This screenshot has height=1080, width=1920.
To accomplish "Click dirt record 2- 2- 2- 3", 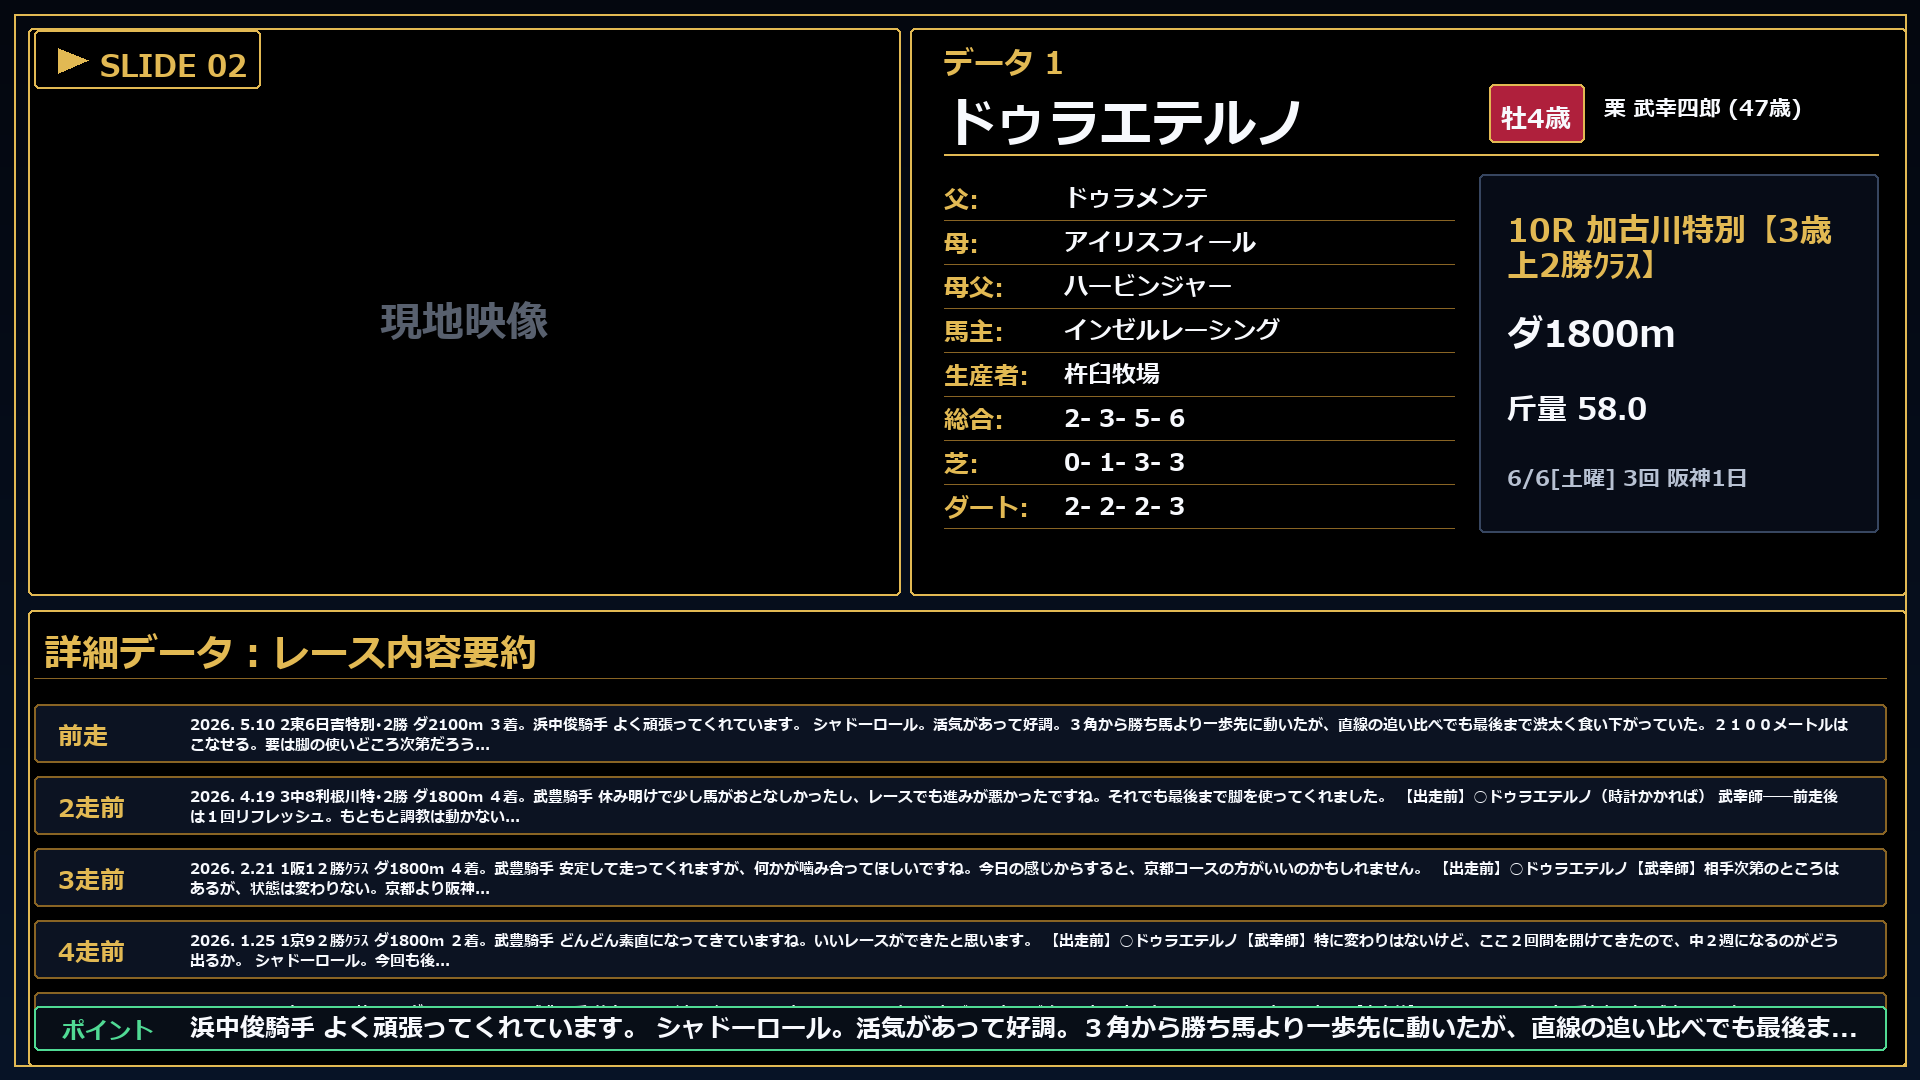I will 1124,506.
